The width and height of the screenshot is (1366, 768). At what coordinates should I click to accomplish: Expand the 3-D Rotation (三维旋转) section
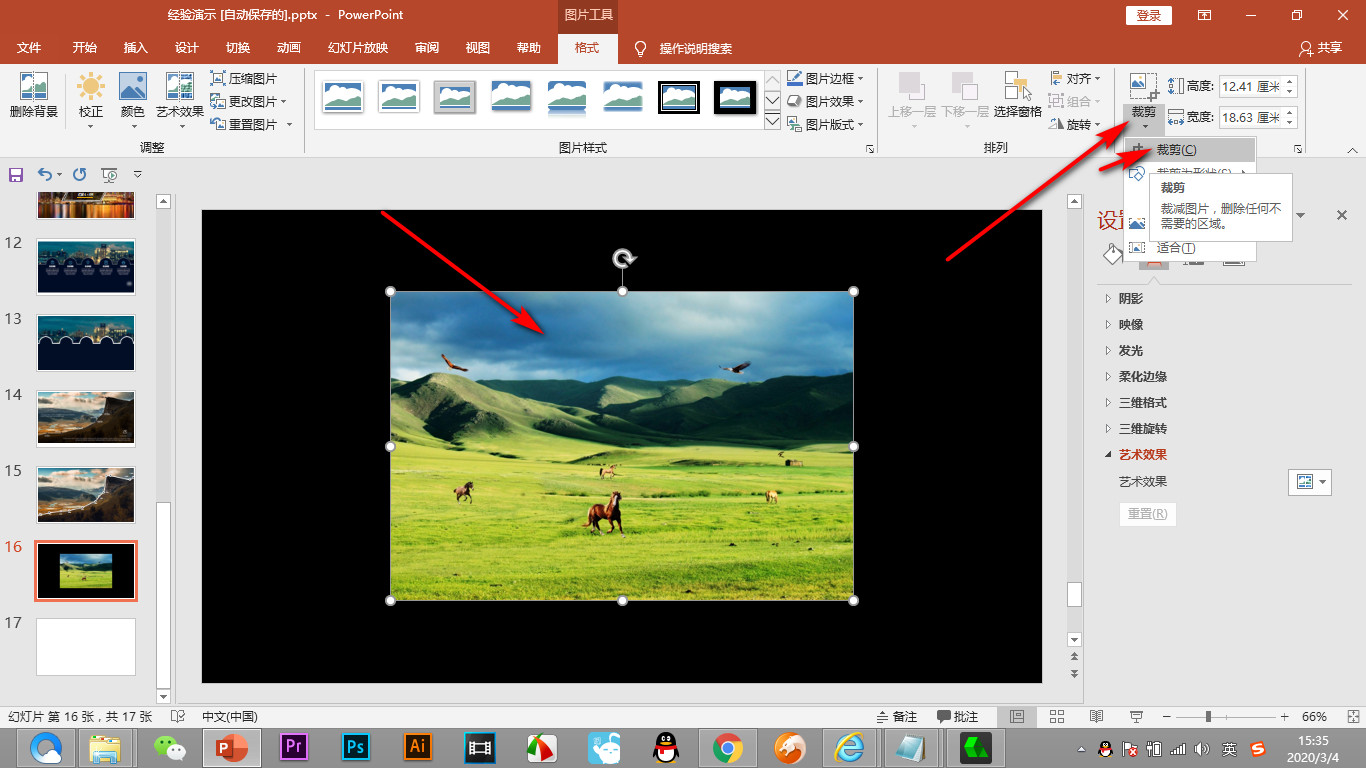[1143, 428]
